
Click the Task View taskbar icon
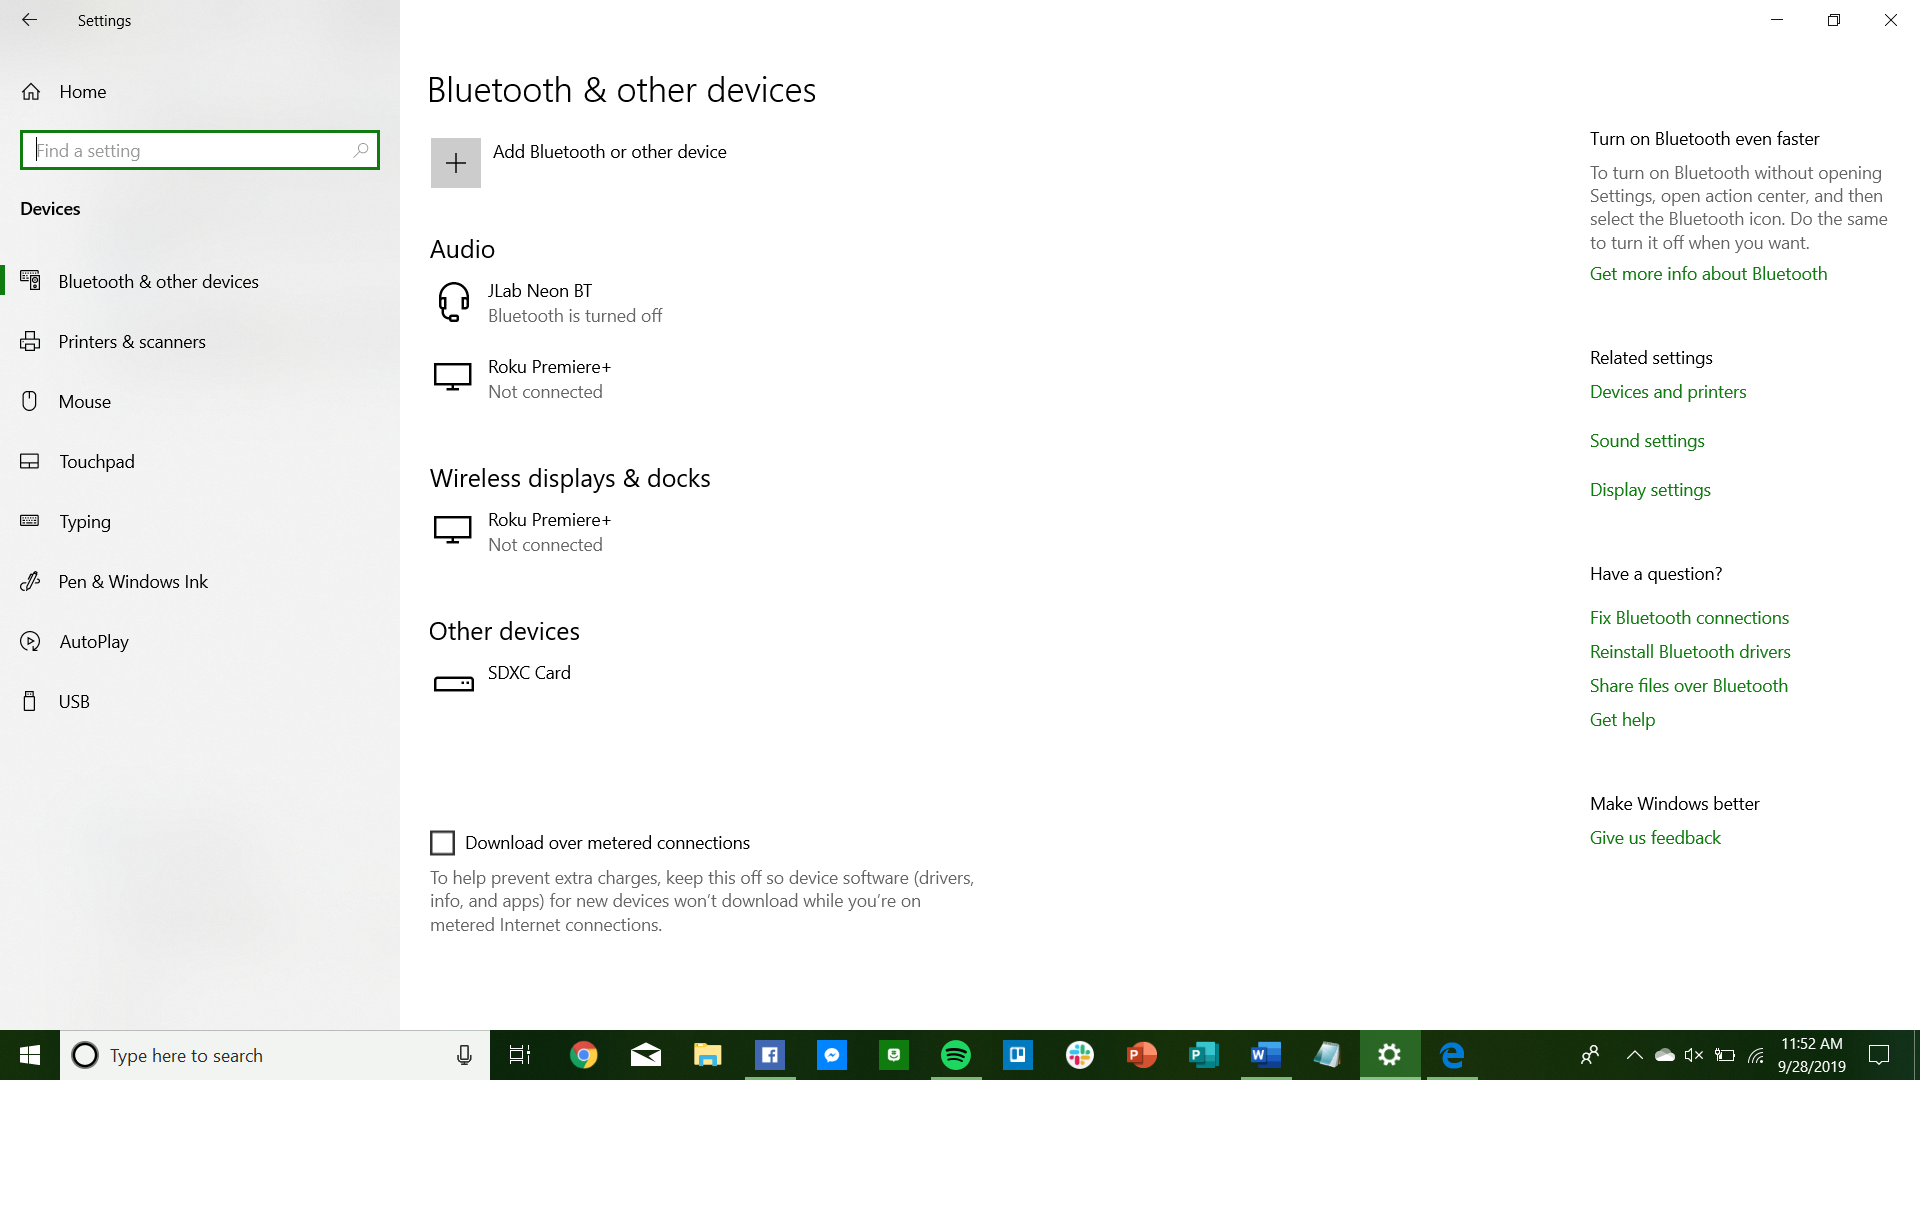click(520, 1055)
